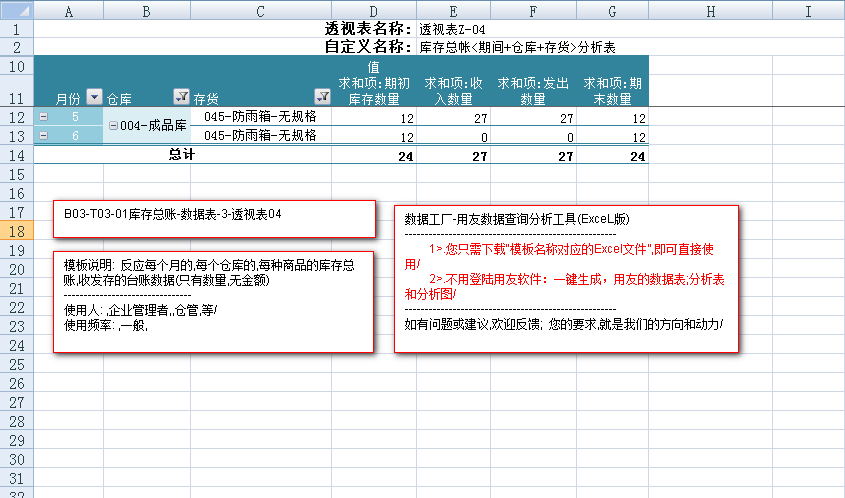Collapse month 6 pivot row

tap(43, 135)
